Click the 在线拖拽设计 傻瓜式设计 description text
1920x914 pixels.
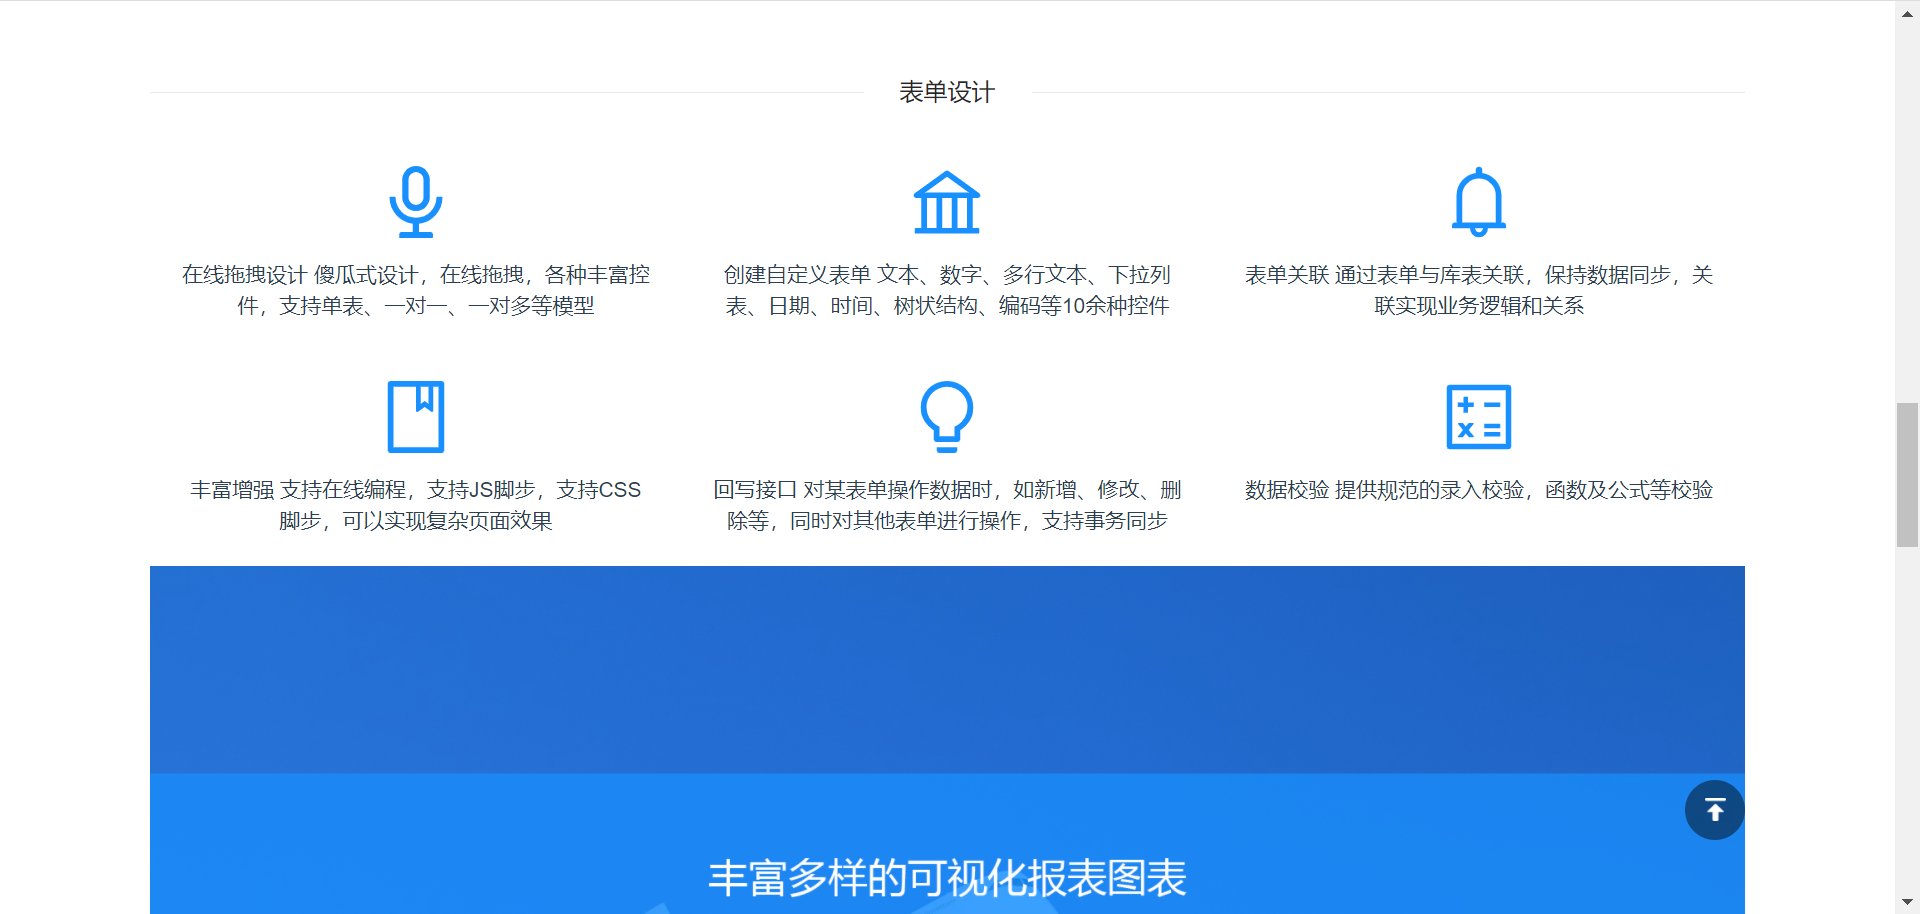(x=416, y=290)
